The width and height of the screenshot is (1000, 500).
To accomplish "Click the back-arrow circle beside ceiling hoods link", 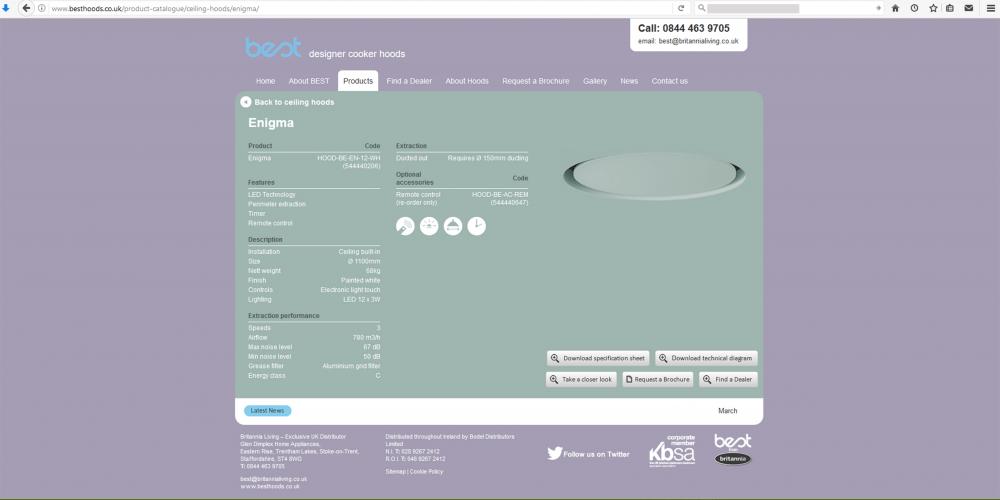I will click(x=246, y=102).
